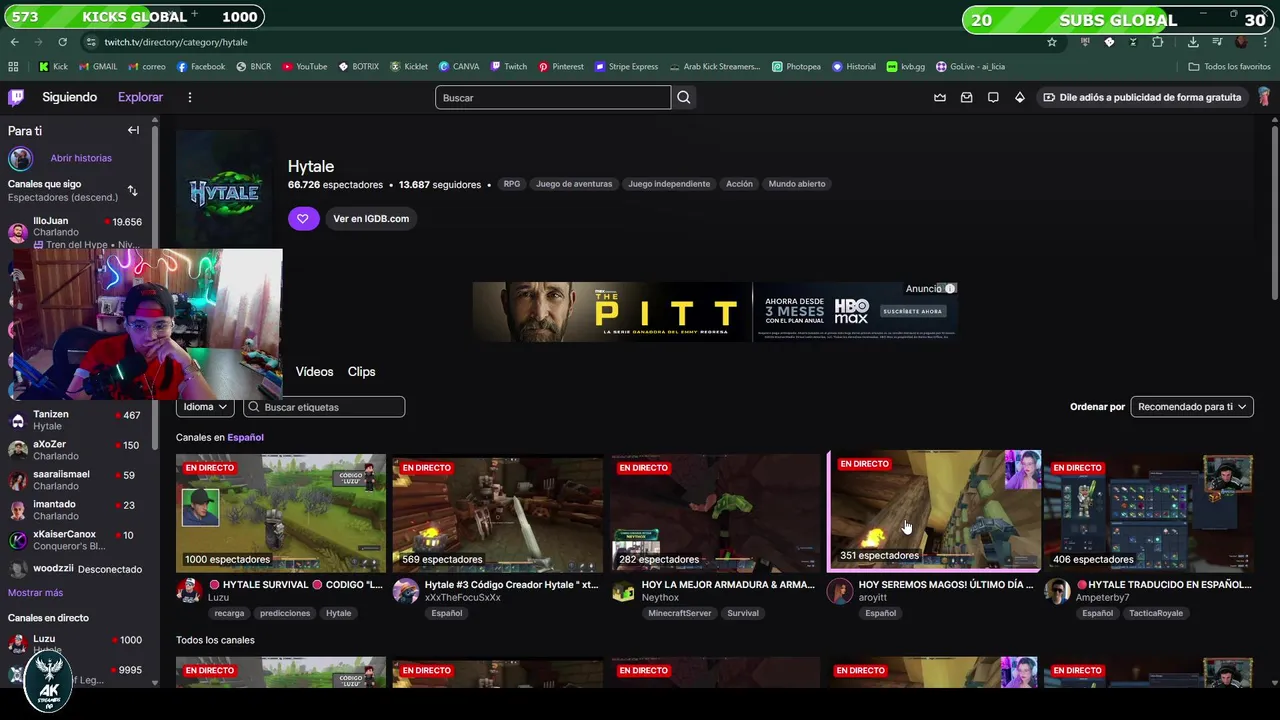This screenshot has height=720, width=1280.
Task: Open the Idioma dropdown
Action: click(x=205, y=407)
